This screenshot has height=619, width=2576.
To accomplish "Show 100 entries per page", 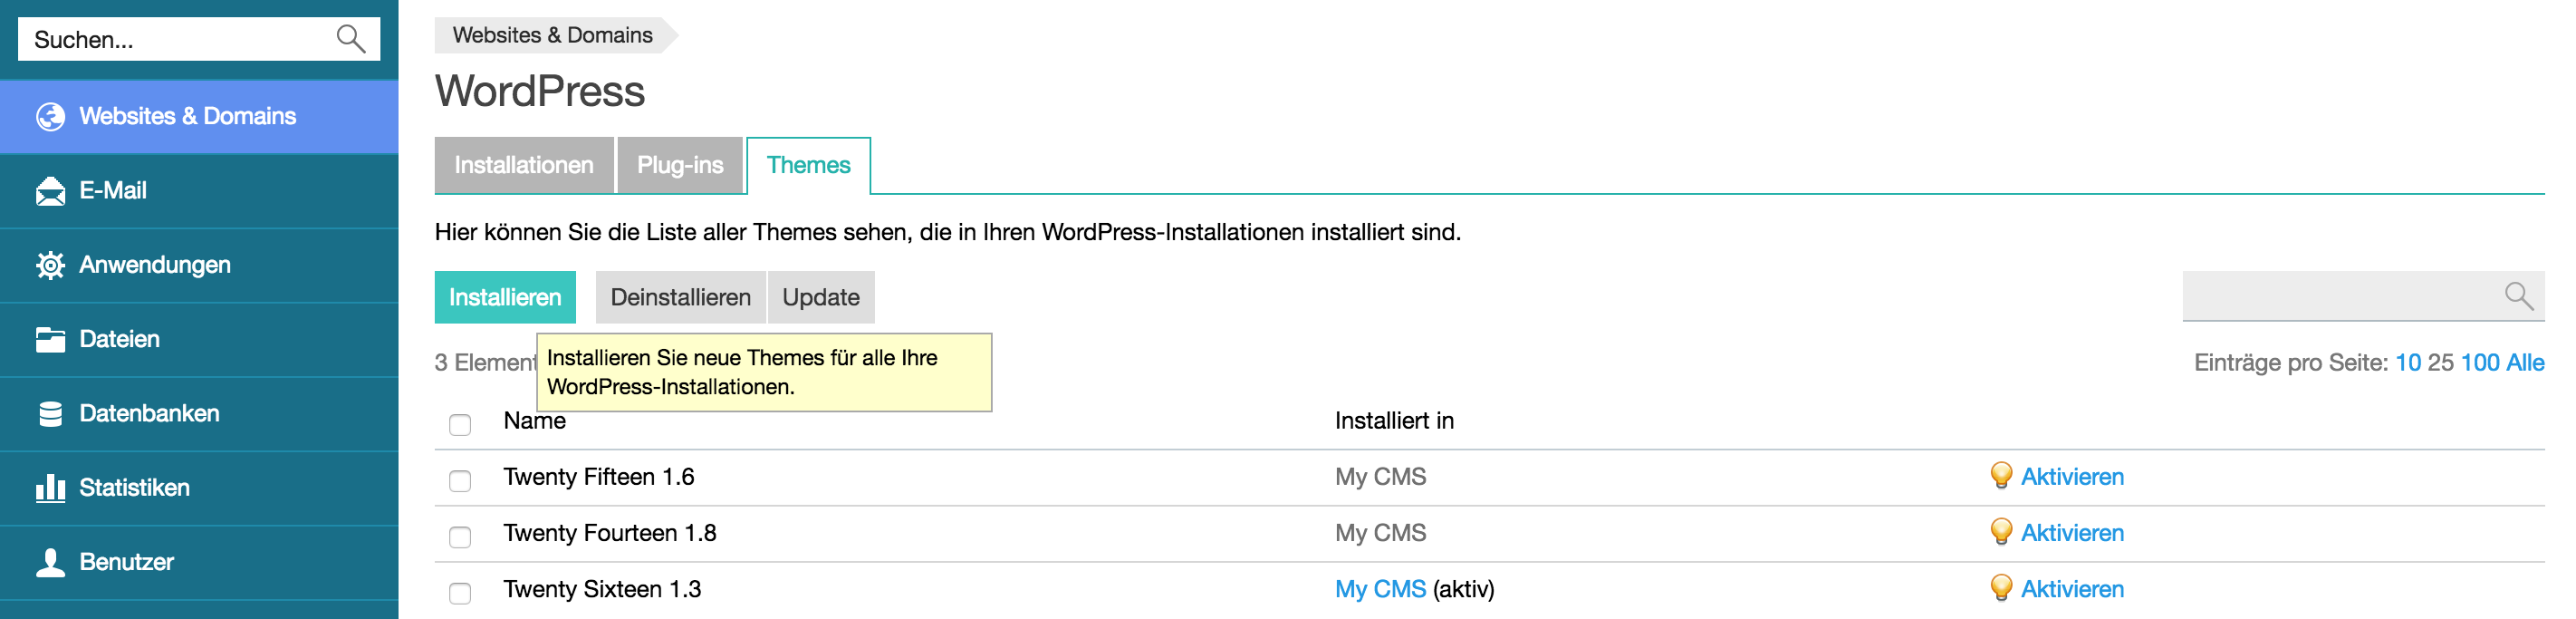I will 2480,362.
